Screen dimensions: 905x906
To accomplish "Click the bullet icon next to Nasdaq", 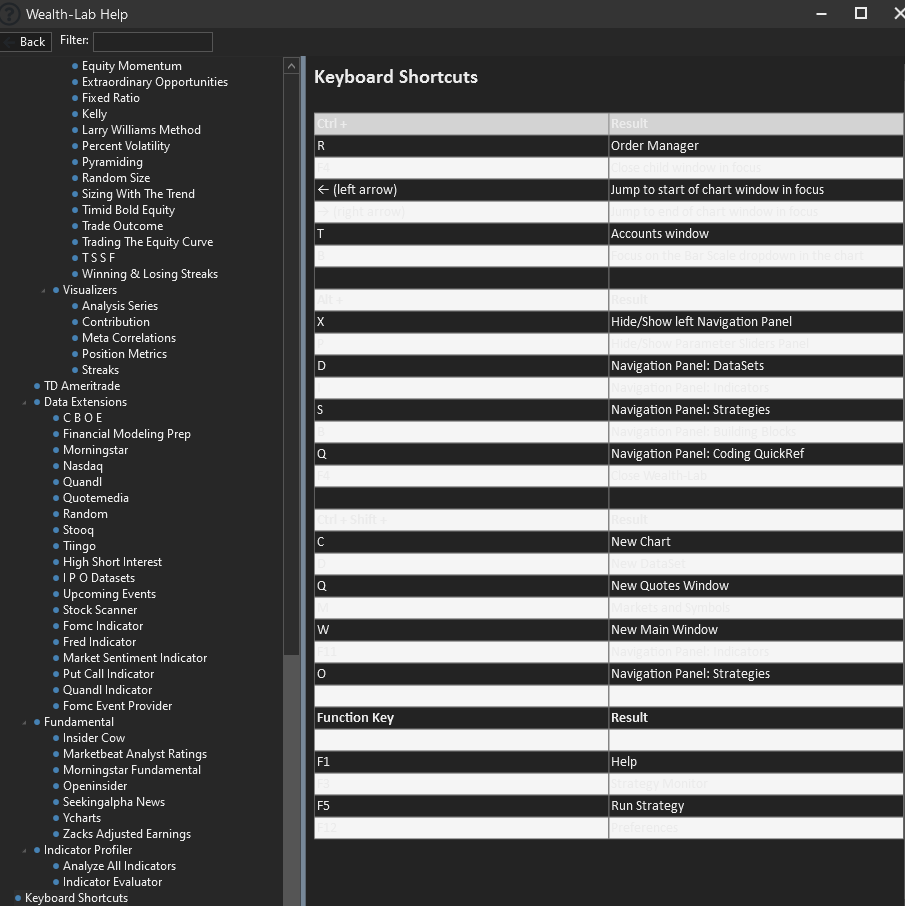I will point(56,466).
